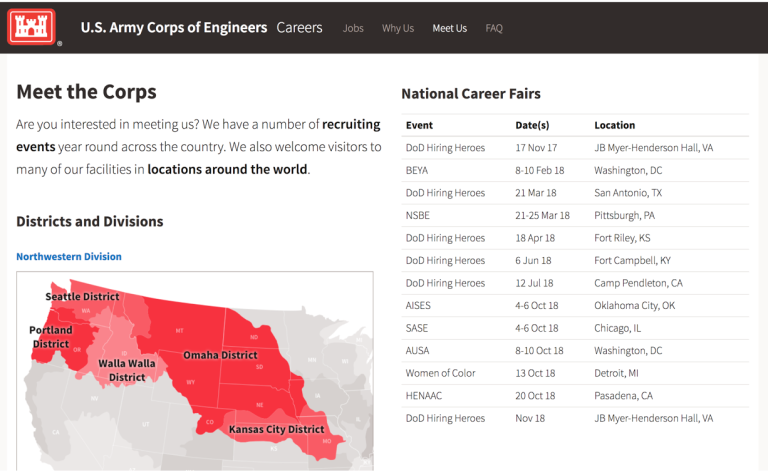The height and width of the screenshot is (471, 768).
Task: Click the SASE event cell
Action: 416,328
